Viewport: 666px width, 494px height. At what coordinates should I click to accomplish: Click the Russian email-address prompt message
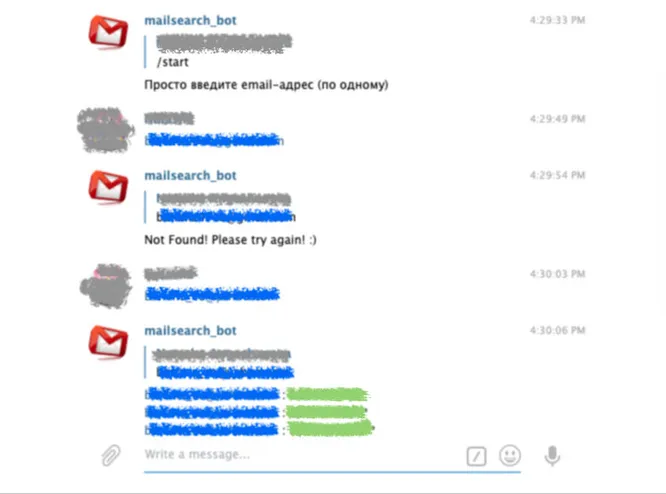(266, 85)
